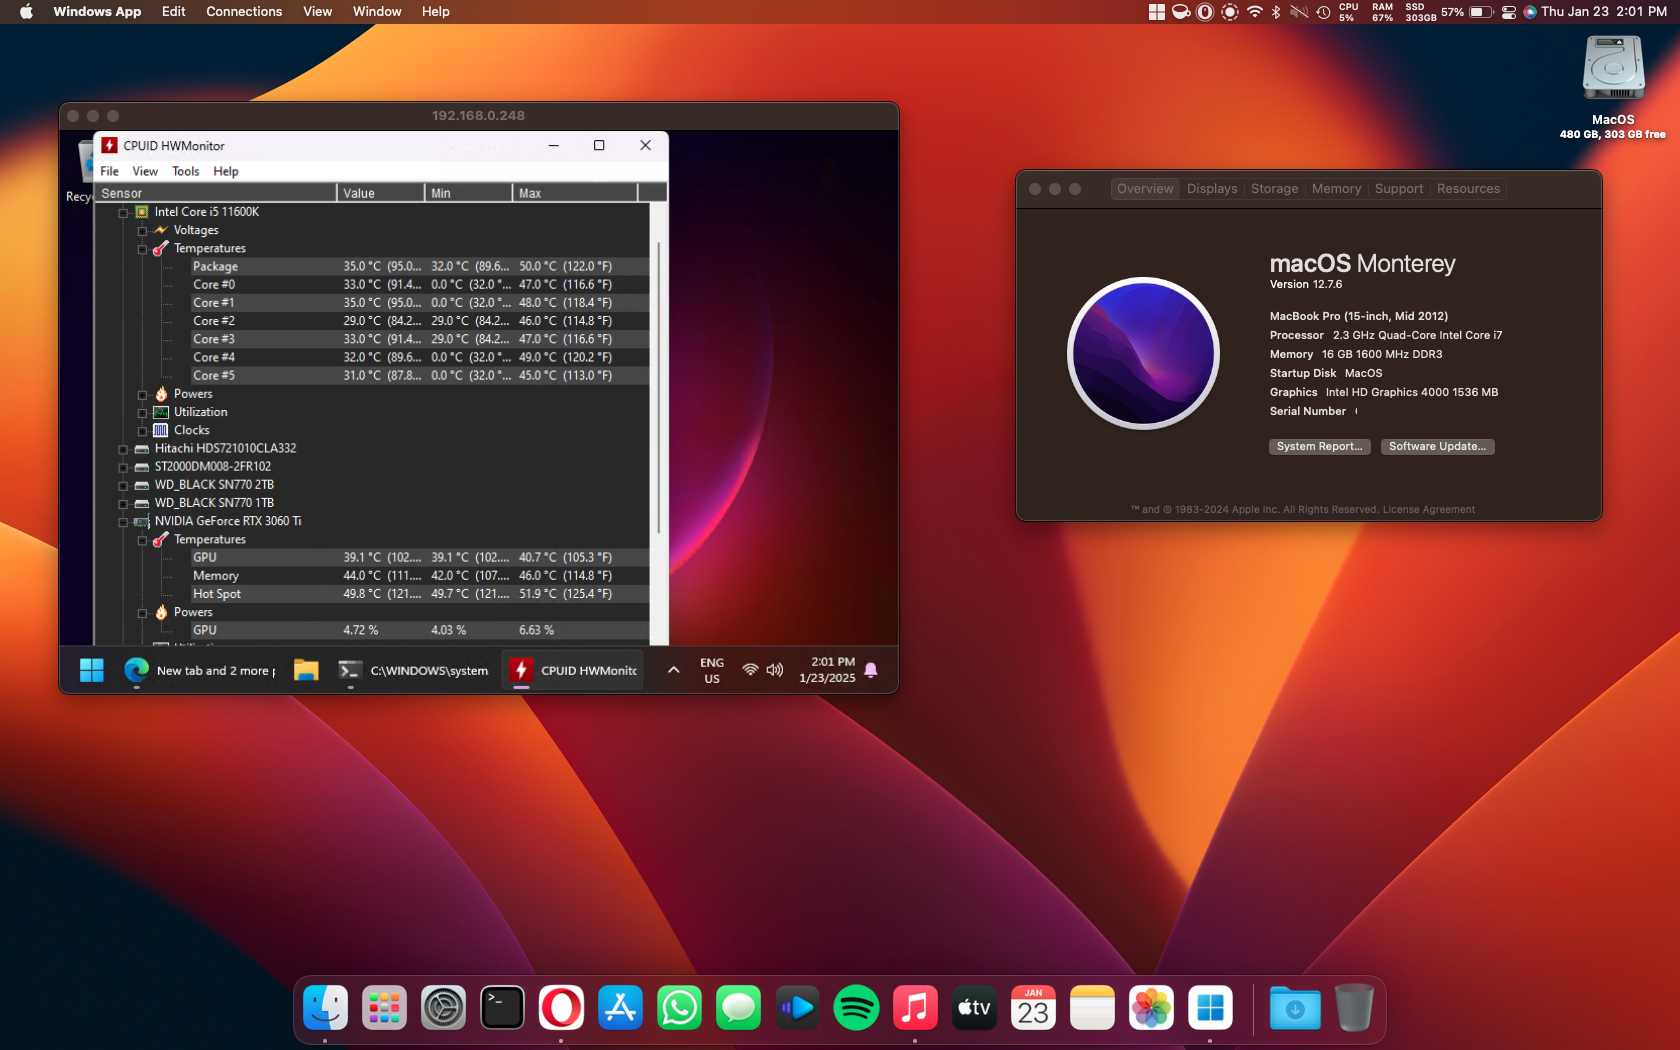Collapse the NVIDIA GeForce RTX 3060 Ti node
This screenshot has height=1050, width=1680.
[x=124, y=522]
